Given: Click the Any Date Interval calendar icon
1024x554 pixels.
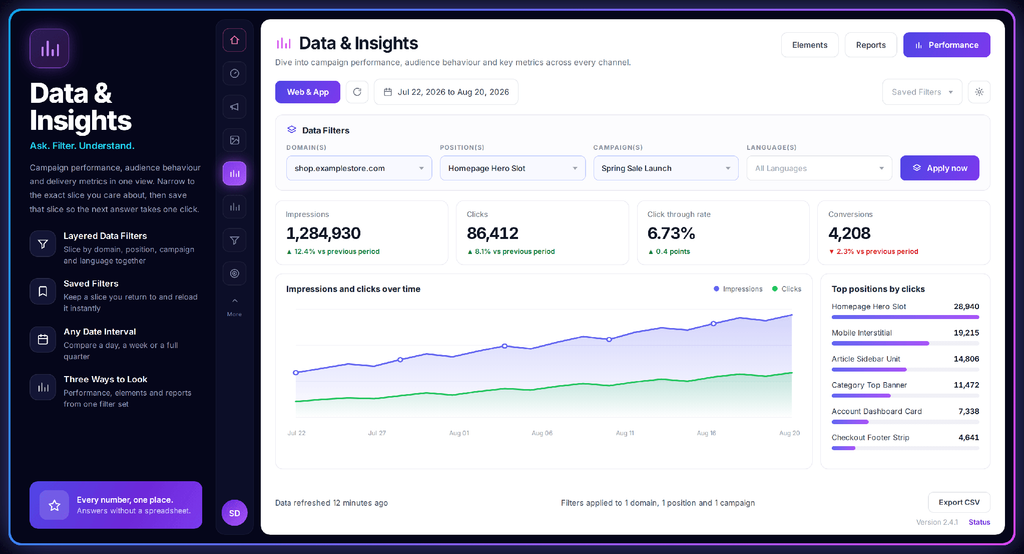Looking at the screenshot, I should pos(42,340).
